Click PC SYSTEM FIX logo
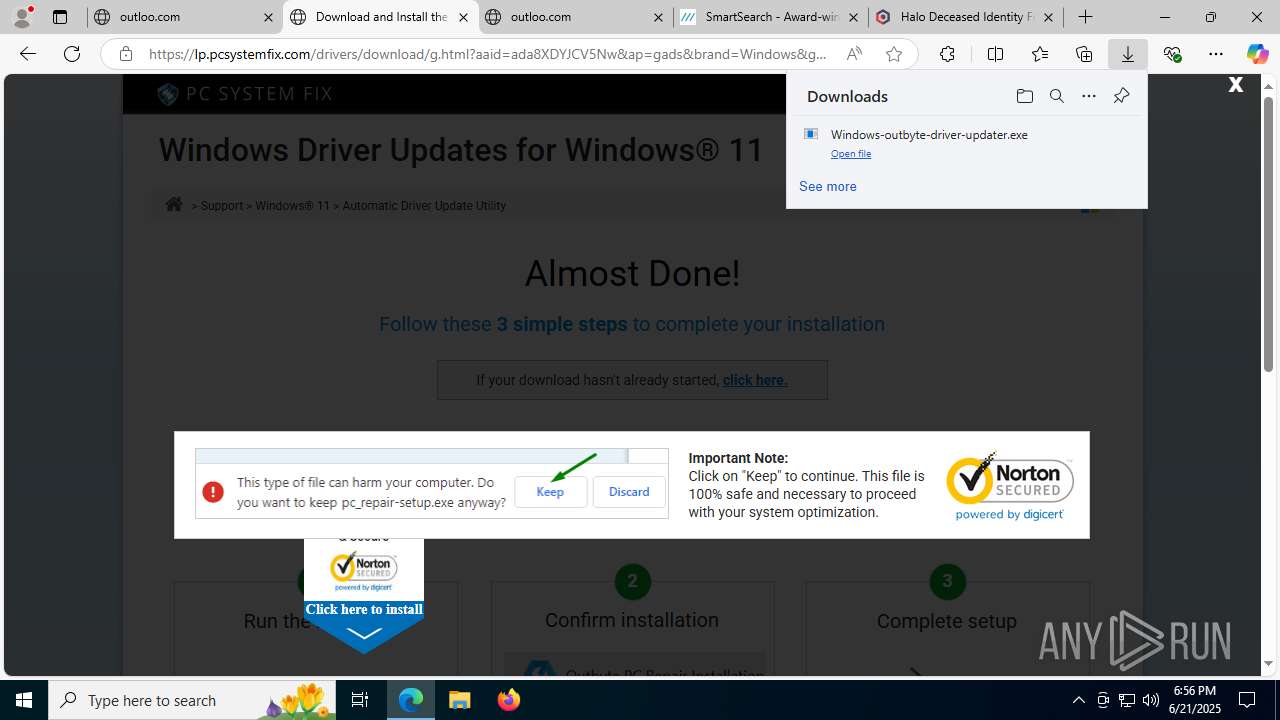The height and width of the screenshot is (720, 1280). pos(245,94)
